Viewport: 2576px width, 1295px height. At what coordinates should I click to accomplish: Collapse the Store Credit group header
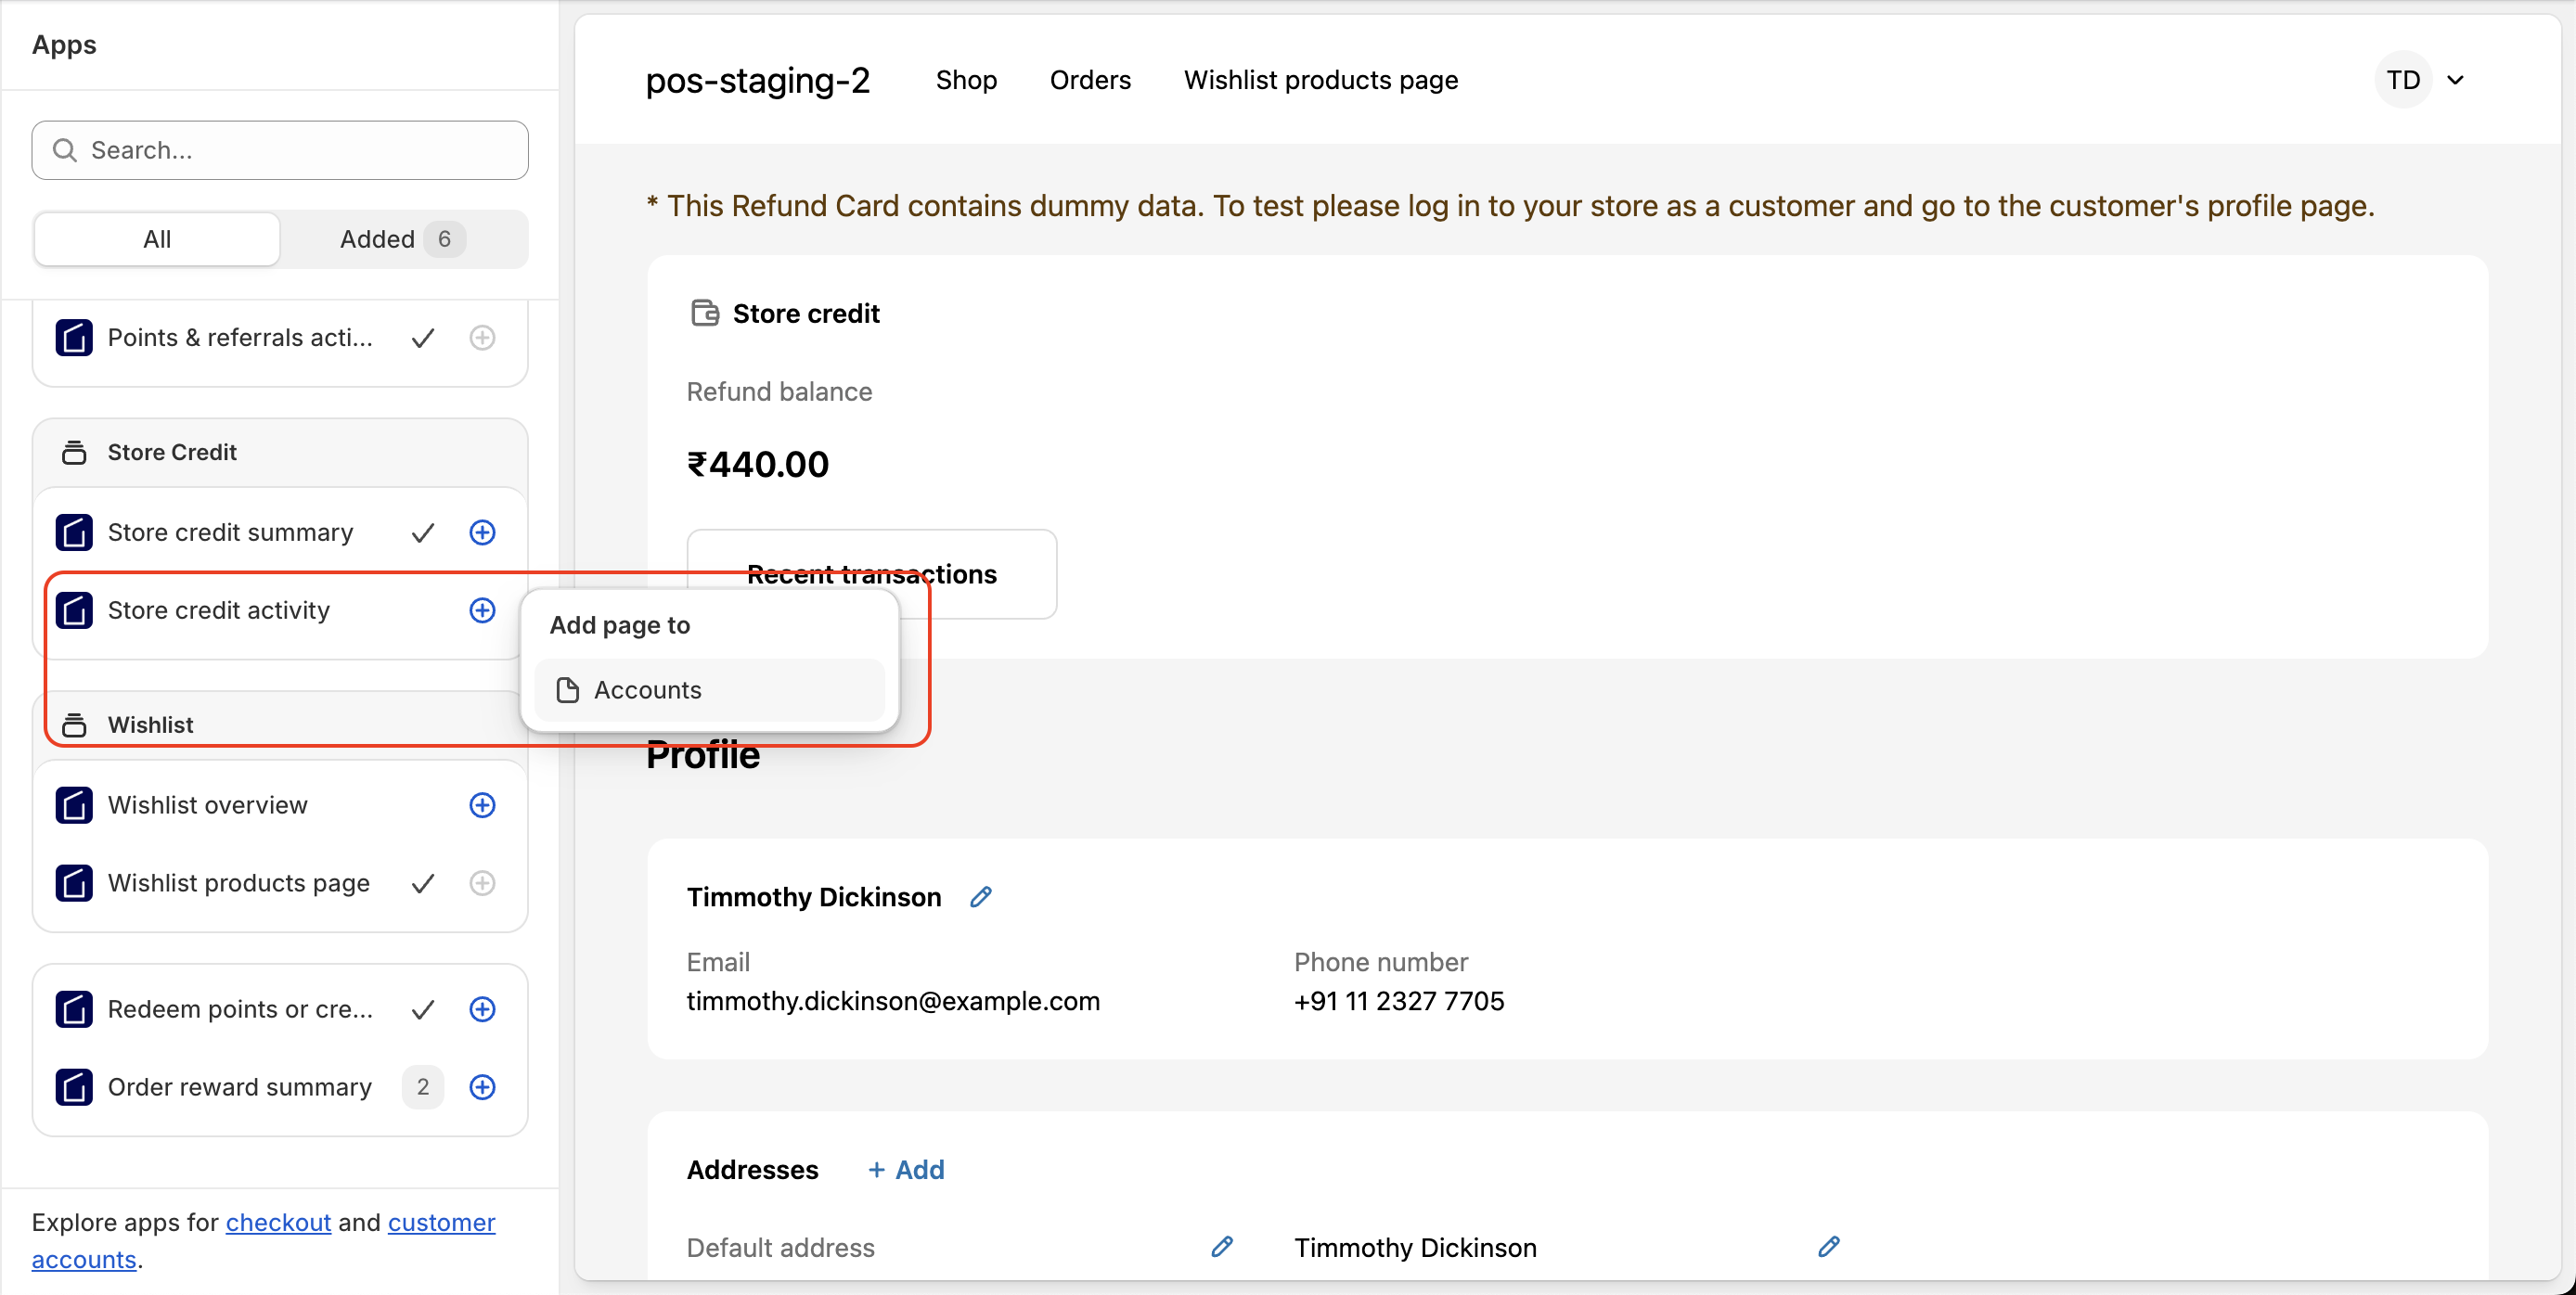pyautogui.click(x=172, y=452)
